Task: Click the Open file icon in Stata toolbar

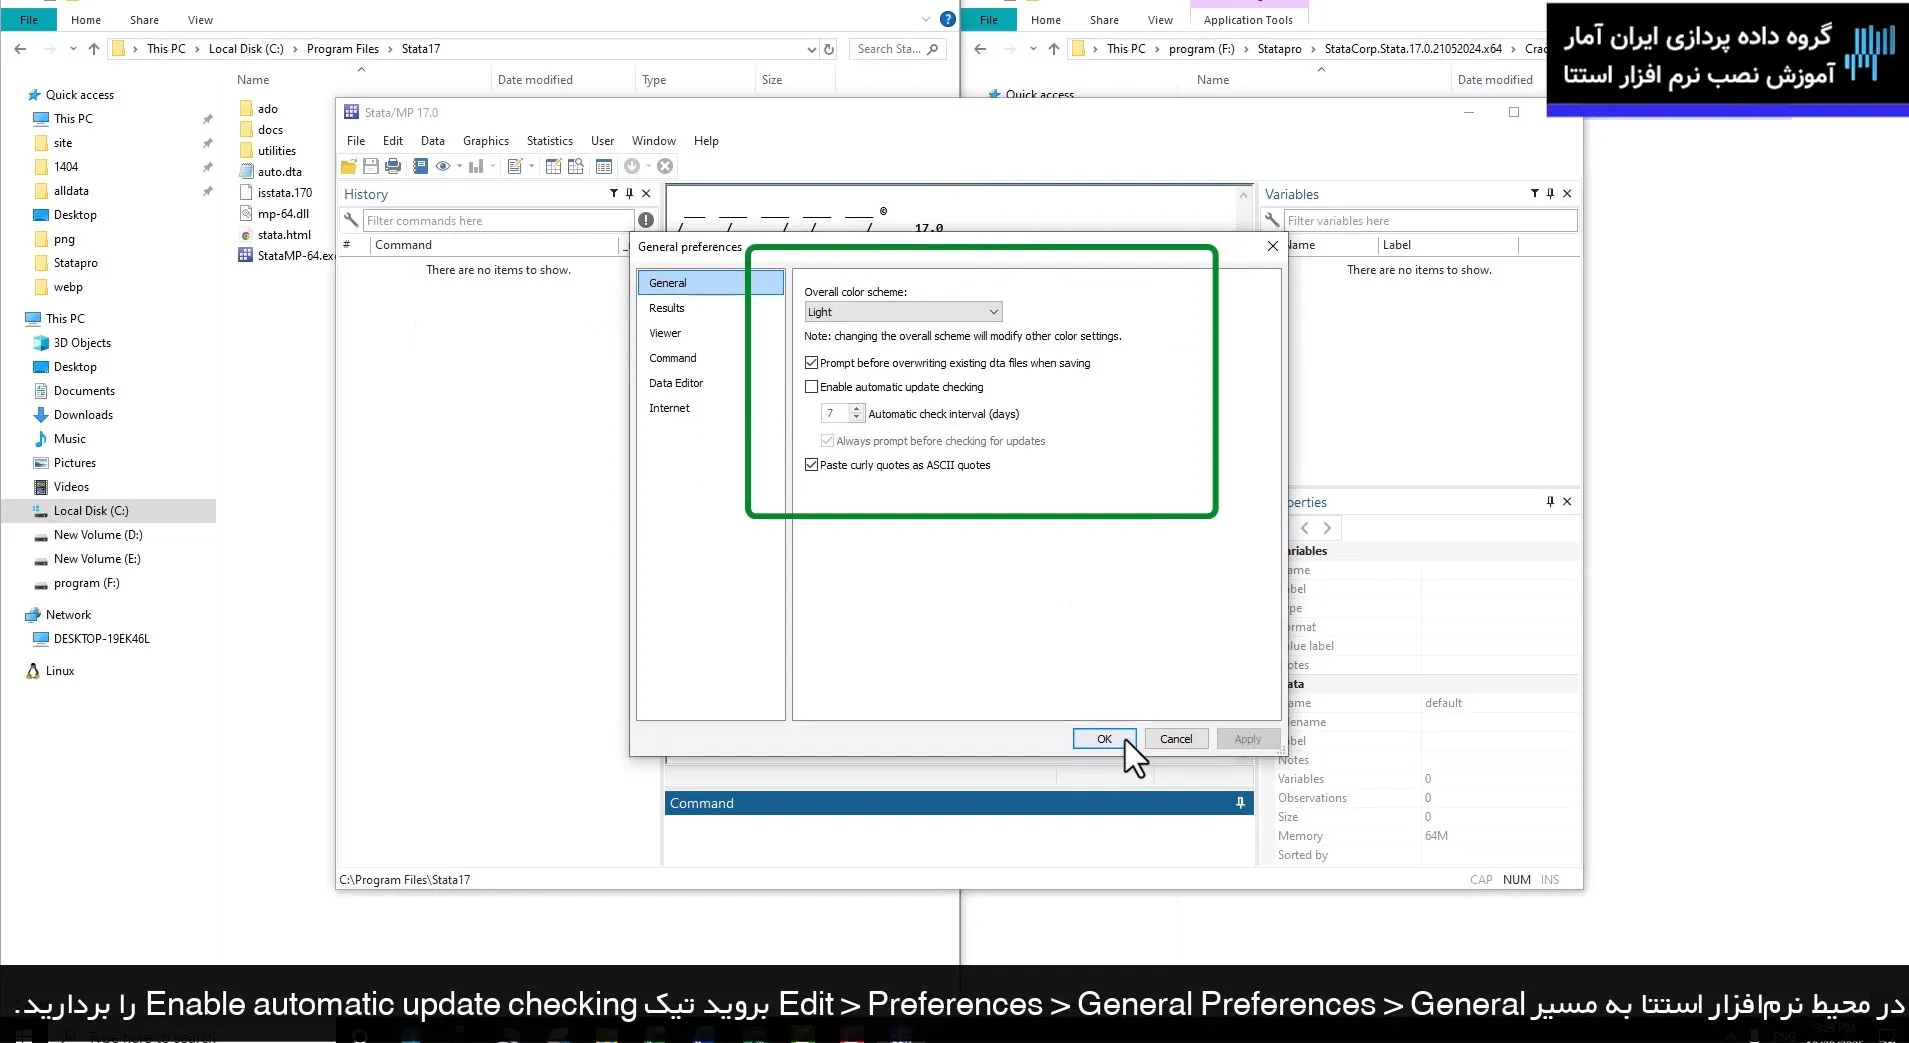Action: (x=348, y=166)
